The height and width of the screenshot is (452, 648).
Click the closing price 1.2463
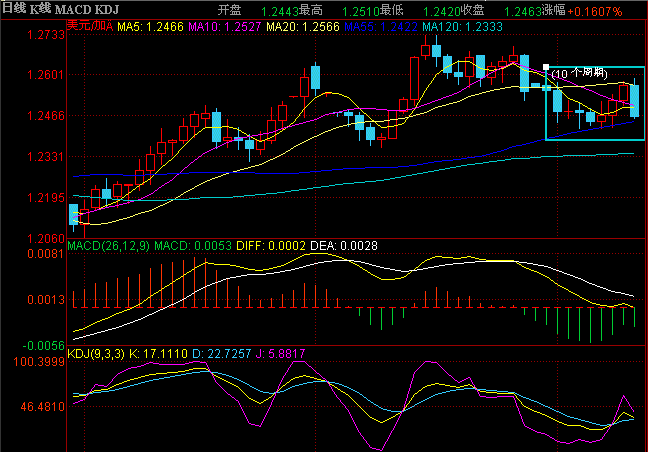coord(523,12)
